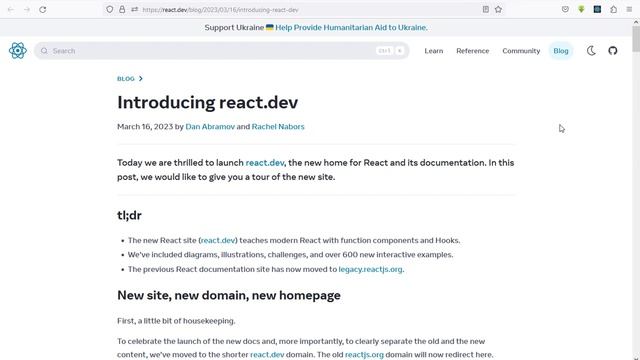Click the shield tracking protection icon
The width and height of the screenshot is (640, 360).
coord(109,9)
